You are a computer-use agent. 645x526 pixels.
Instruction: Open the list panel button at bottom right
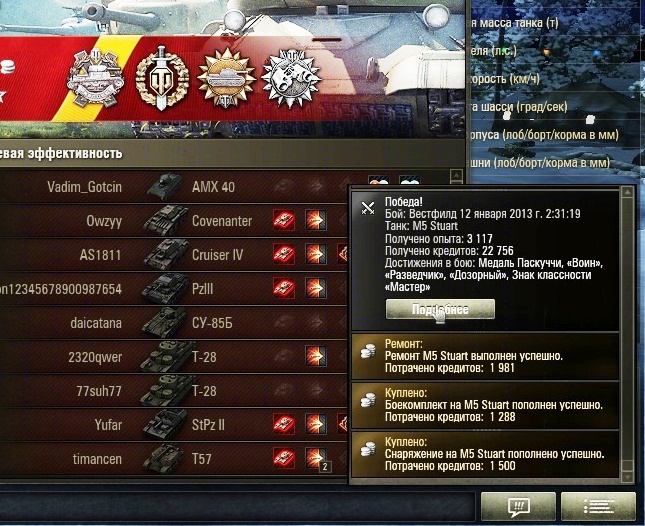pyautogui.click(x=598, y=507)
